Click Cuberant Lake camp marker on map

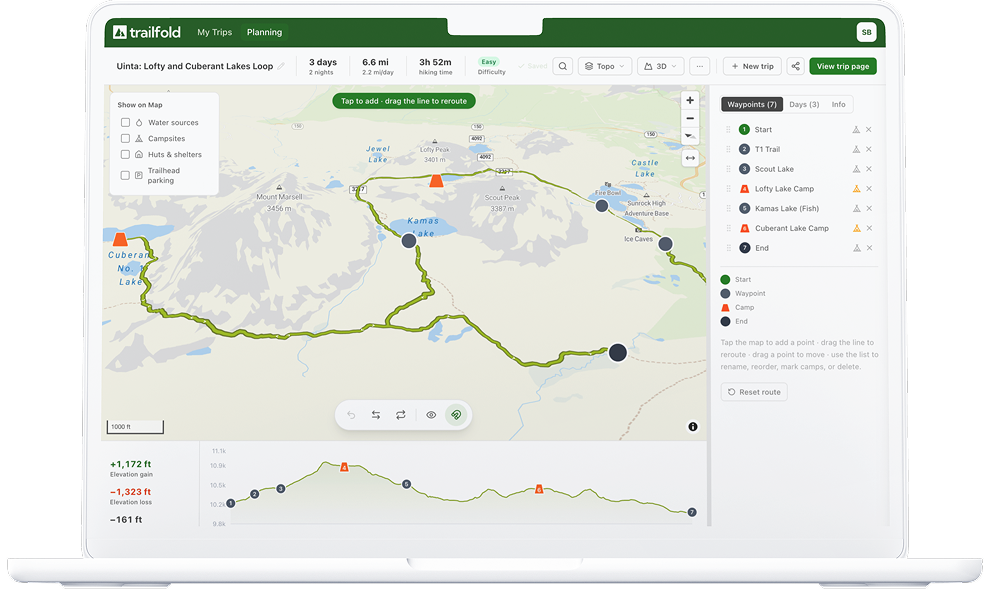click(120, 239)
